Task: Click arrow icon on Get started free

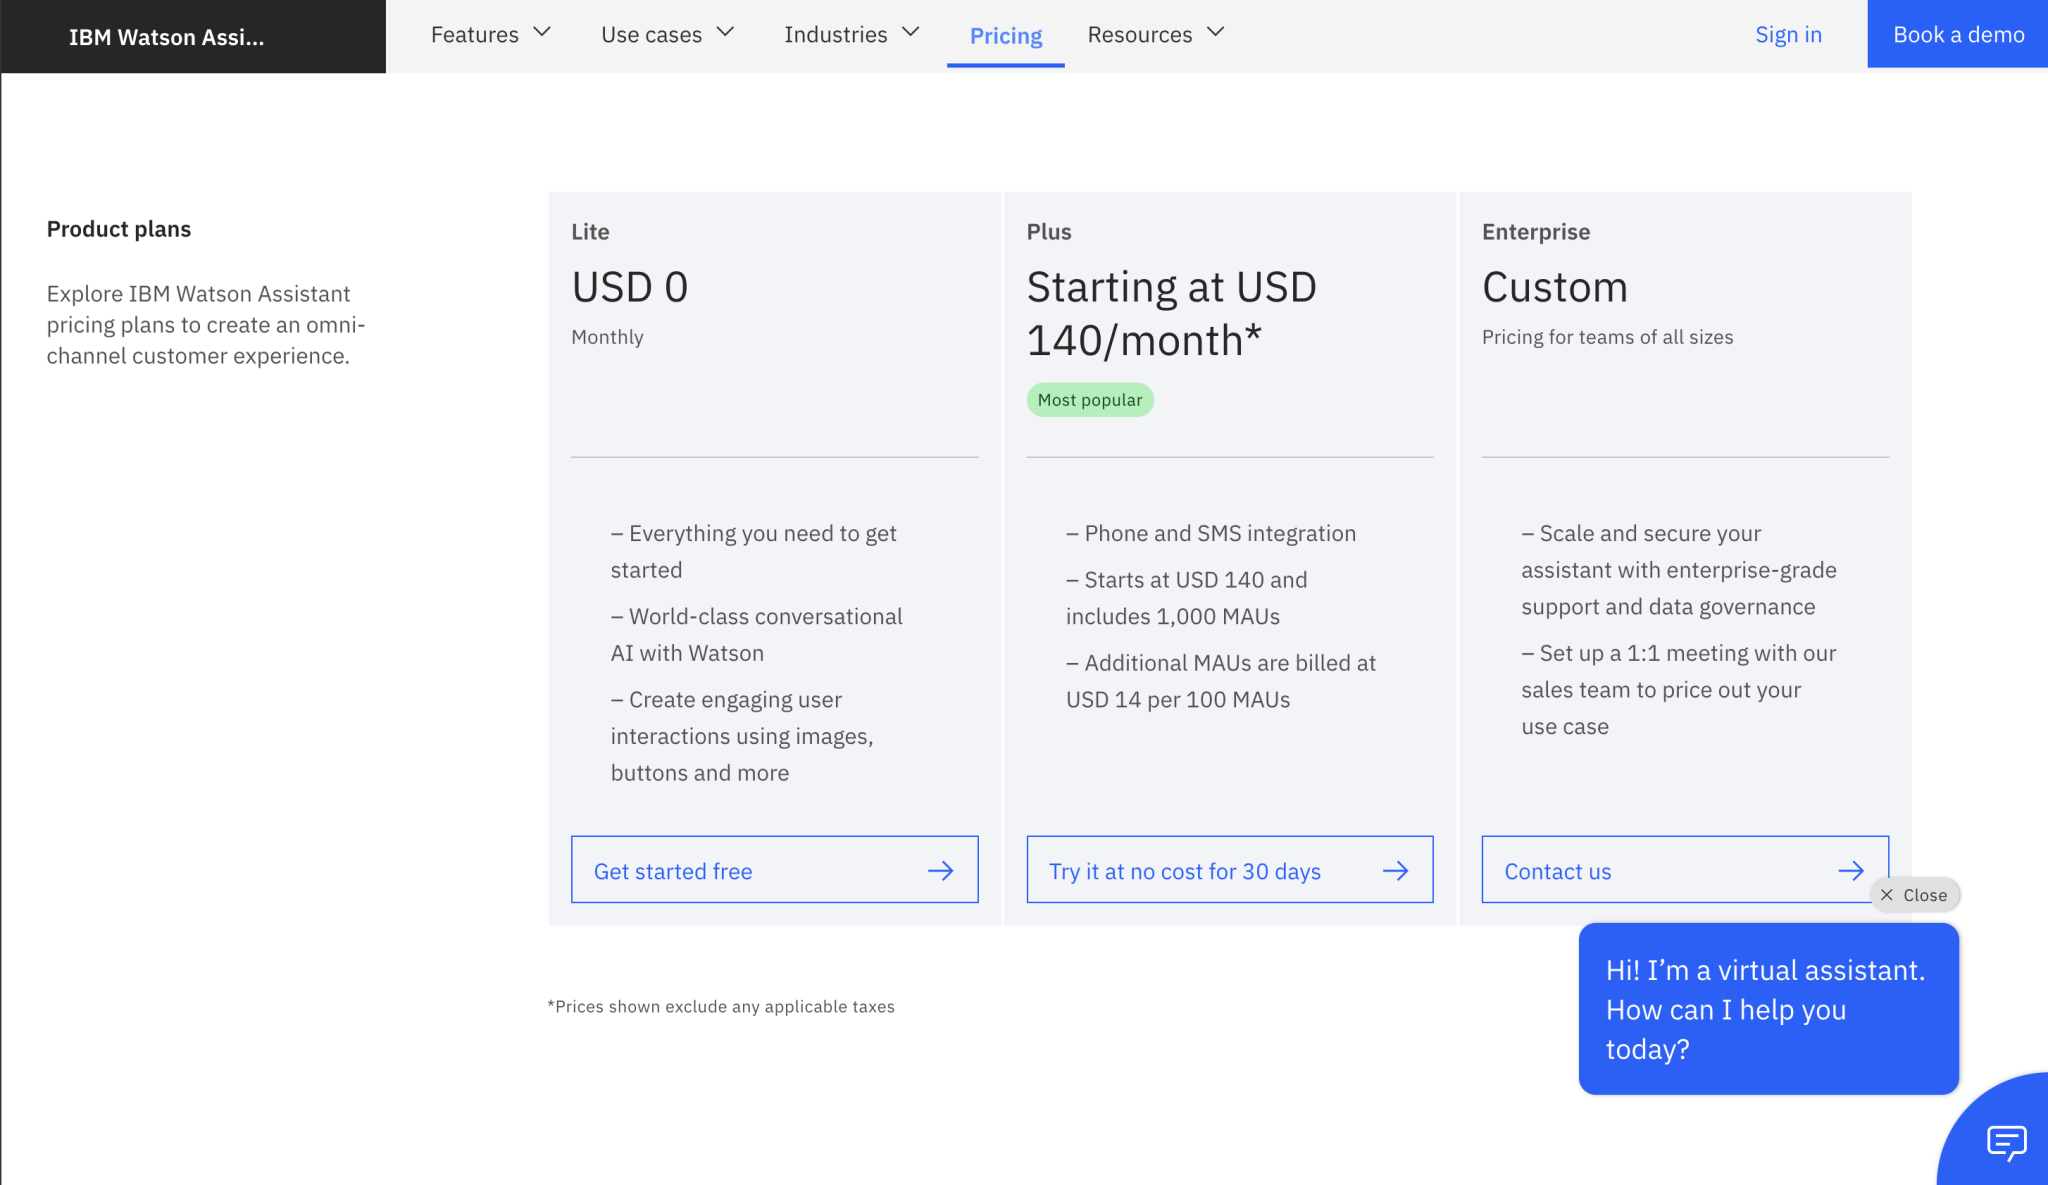Action: pos(940,871)
